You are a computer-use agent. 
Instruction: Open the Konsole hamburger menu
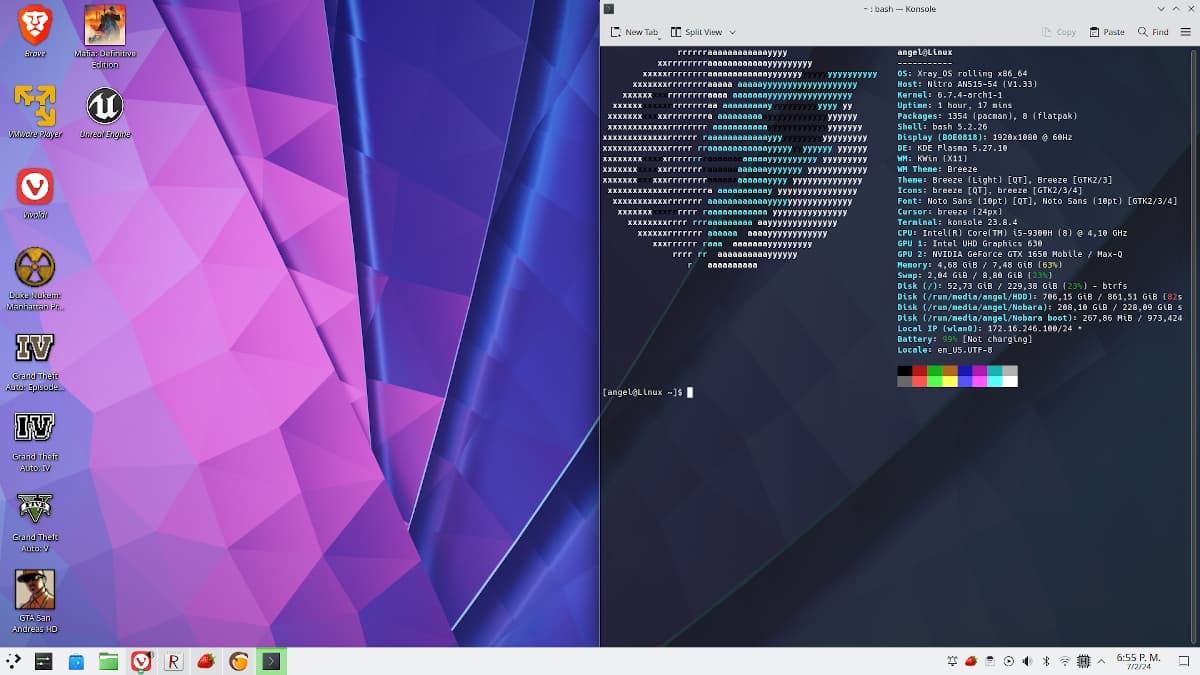(x=1185, y=32)
